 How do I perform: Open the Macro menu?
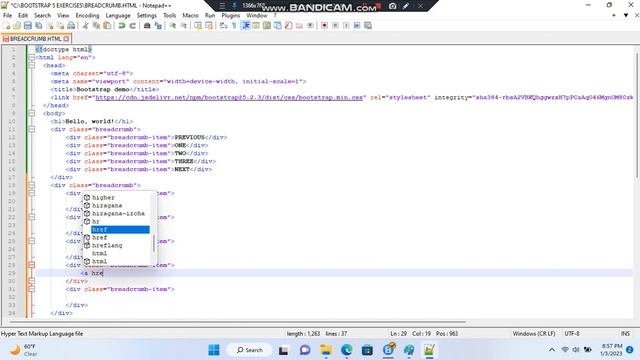pos(190,15)
